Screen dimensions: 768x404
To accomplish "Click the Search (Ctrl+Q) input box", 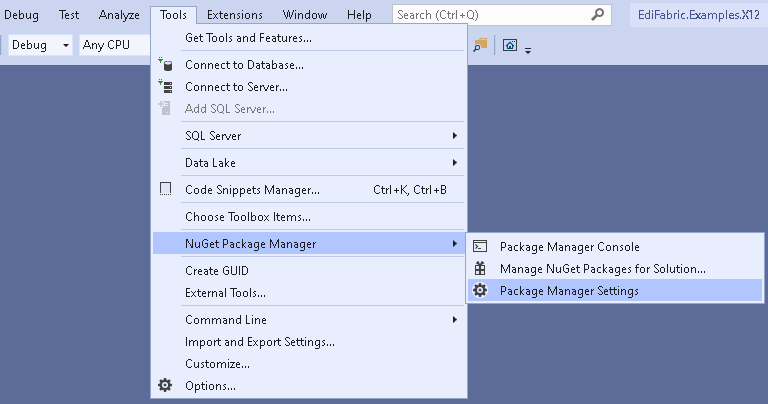I will (x=502, y=15).
